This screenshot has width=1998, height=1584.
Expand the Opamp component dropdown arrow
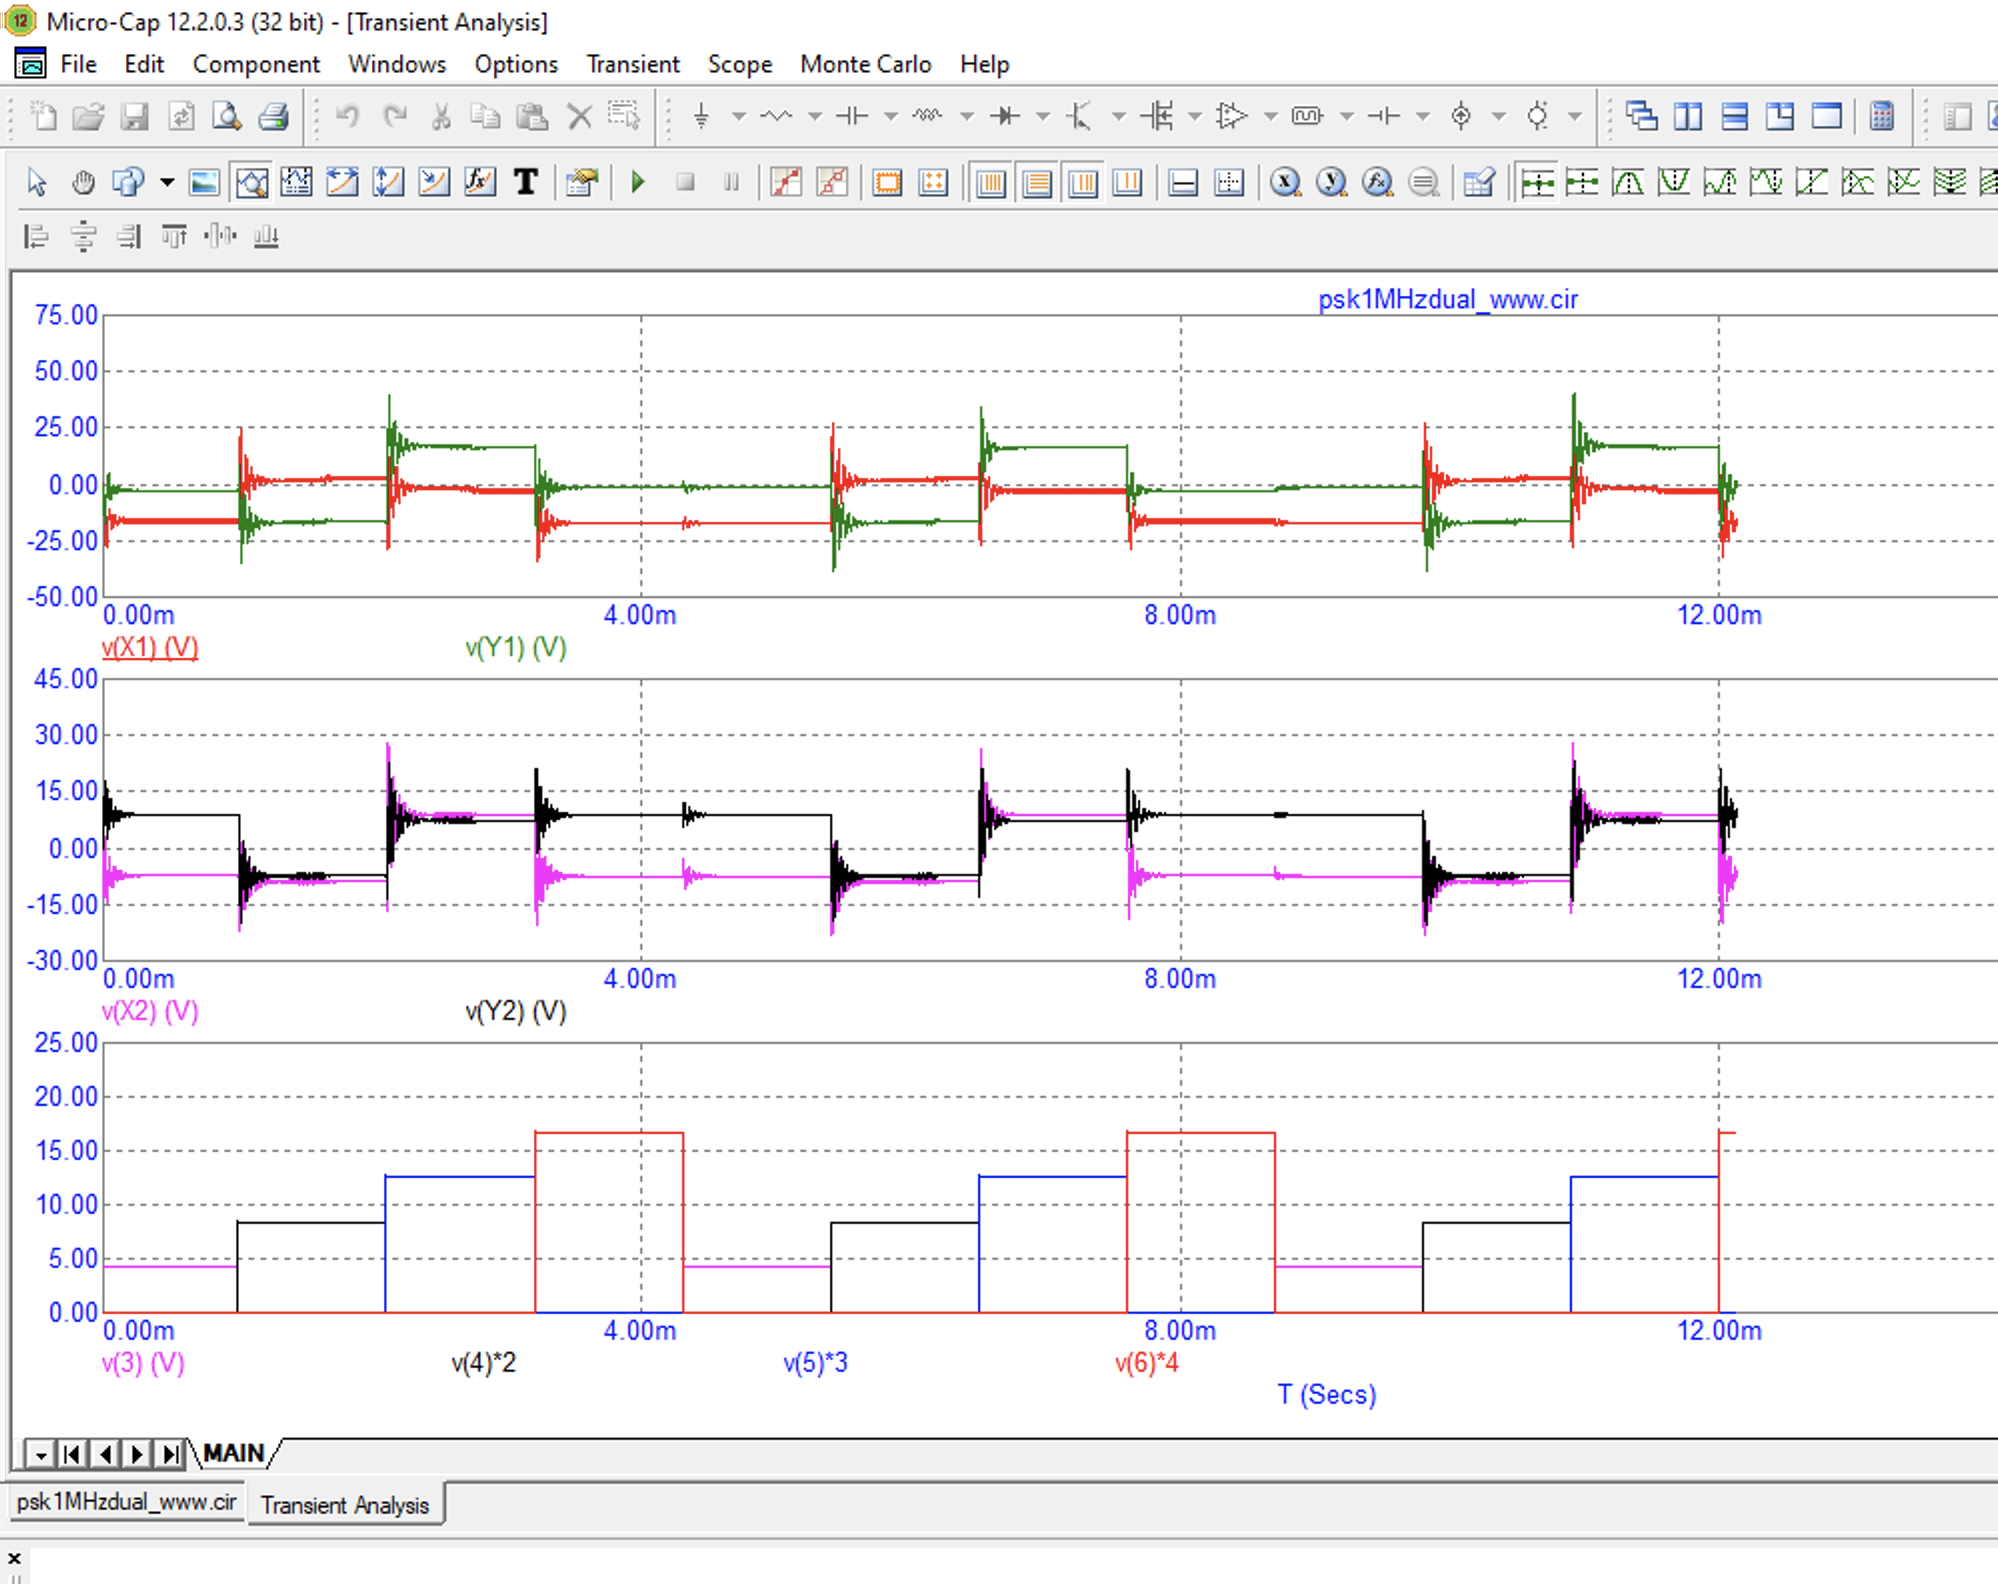(x=1271, y=117)
